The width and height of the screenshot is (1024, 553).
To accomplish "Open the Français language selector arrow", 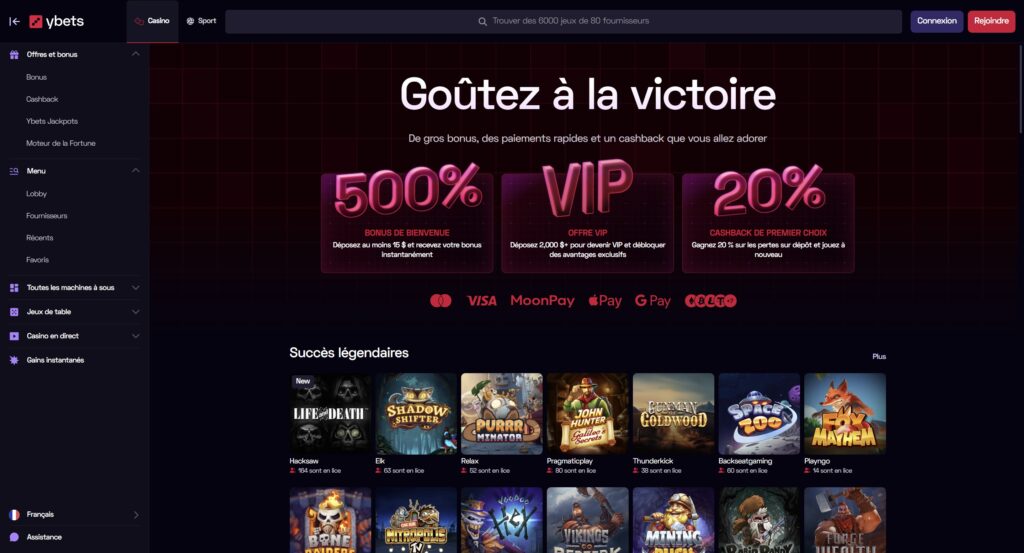I will (x=136, y=514).
